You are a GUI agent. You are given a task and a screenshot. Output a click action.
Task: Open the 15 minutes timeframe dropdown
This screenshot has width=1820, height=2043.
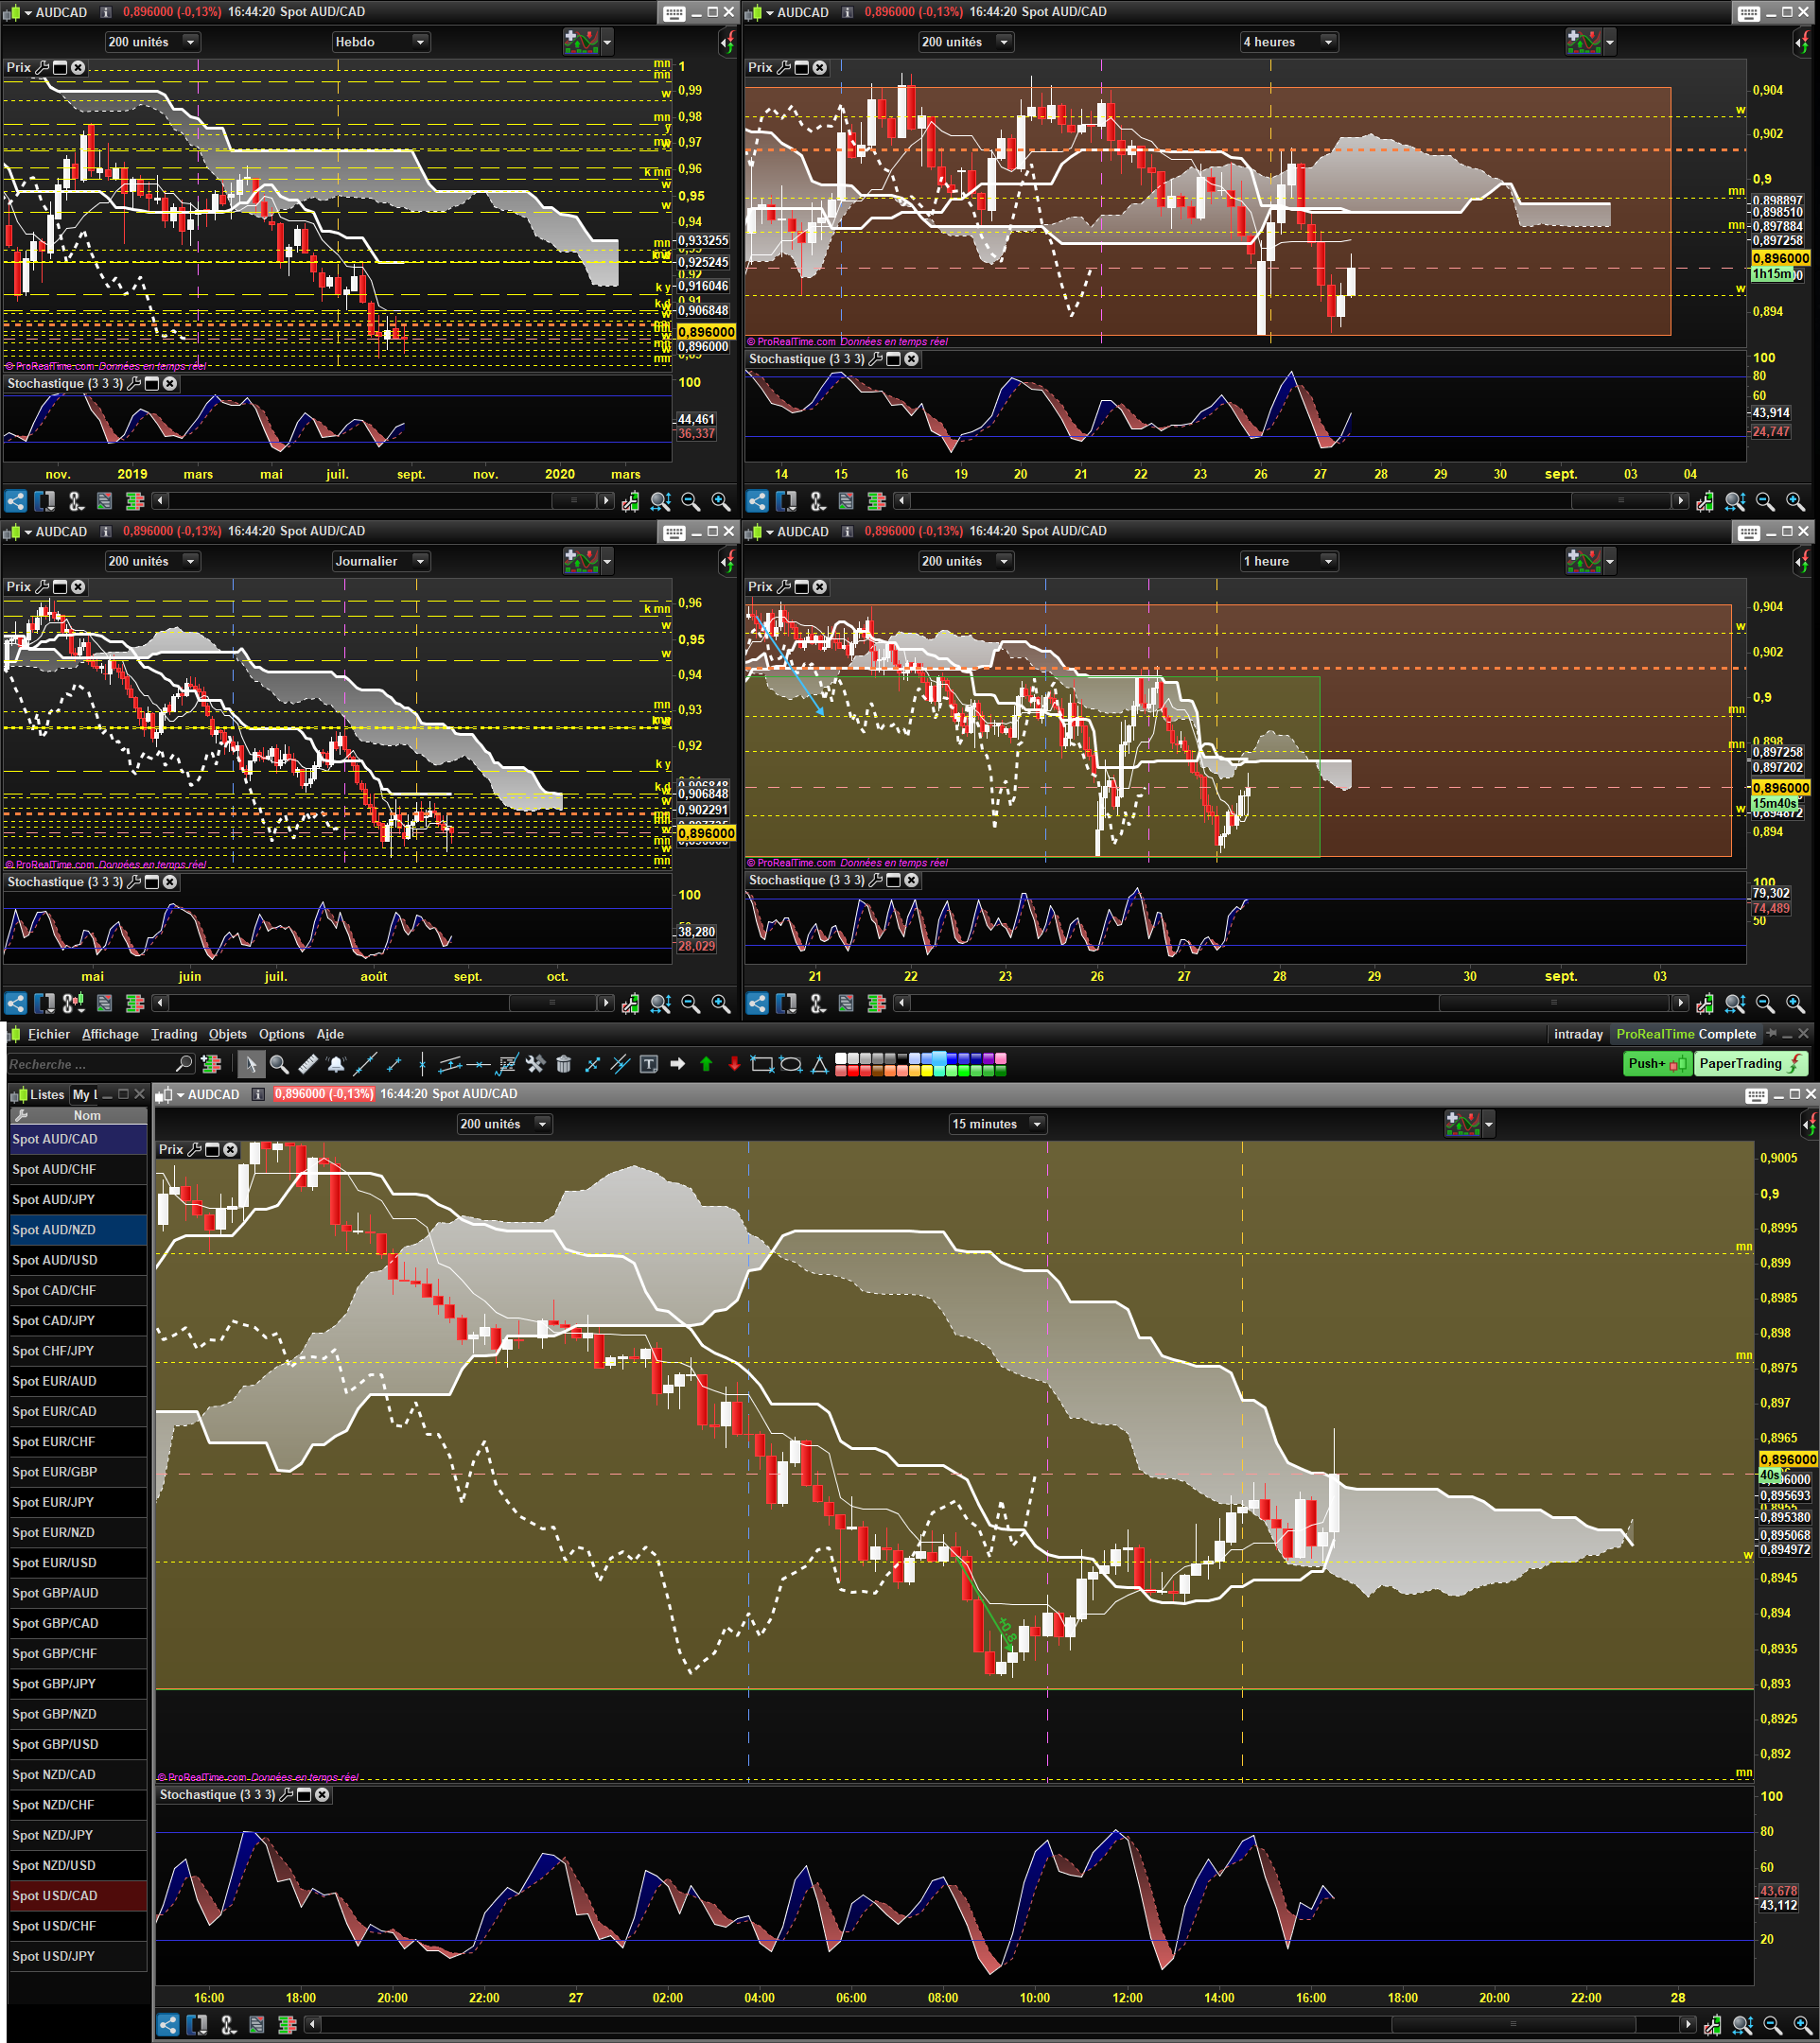click(997, 1124)
